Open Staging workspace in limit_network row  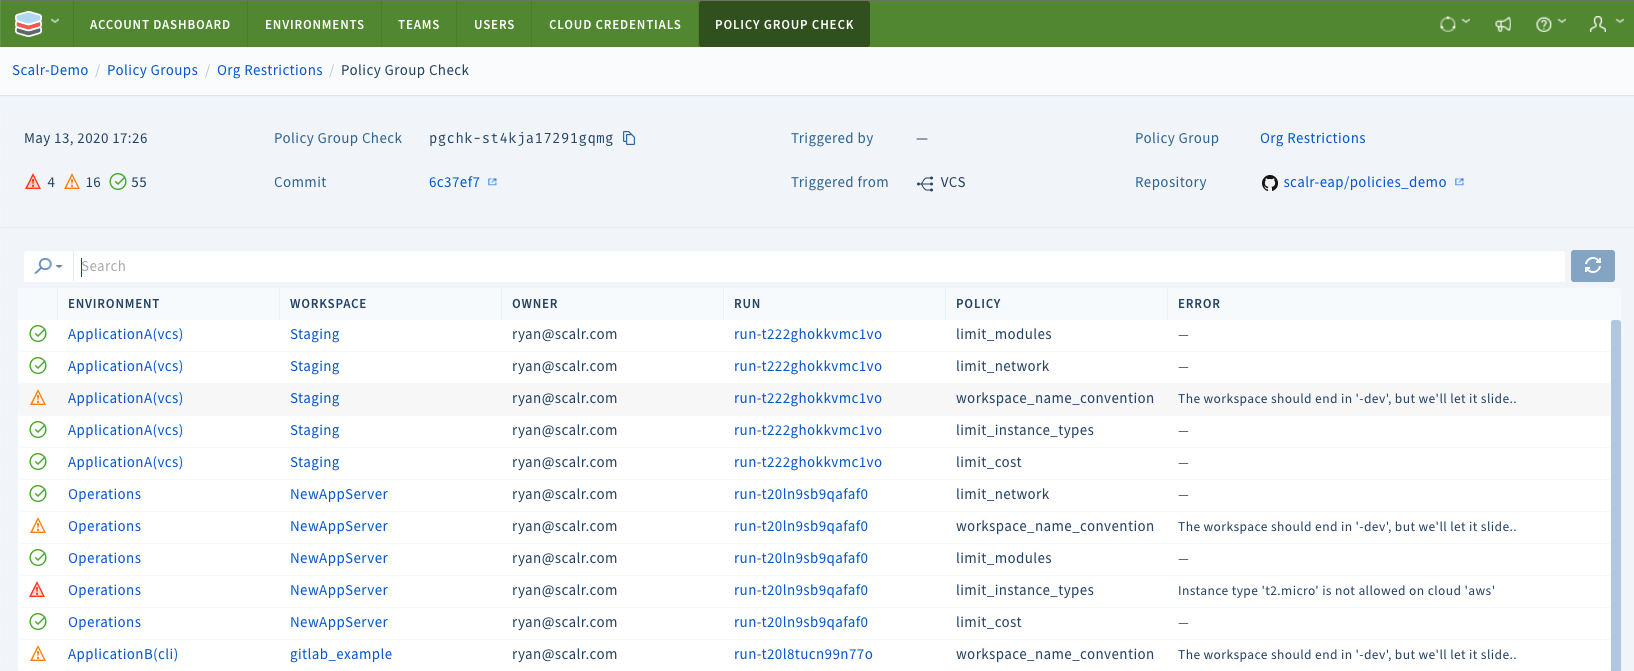pos(315,366)
